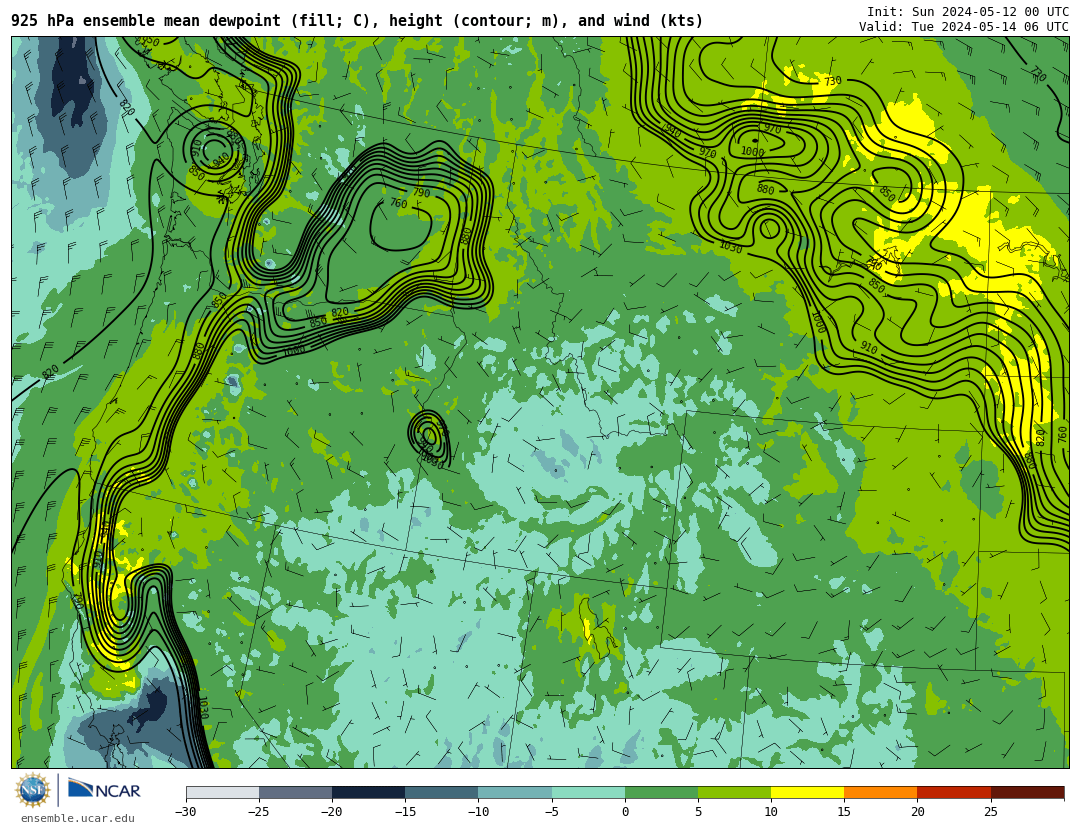This screenshot has height=831, width=1080.
Task: Click the -10 colorbar tick label
Action: tap(477, 812)
